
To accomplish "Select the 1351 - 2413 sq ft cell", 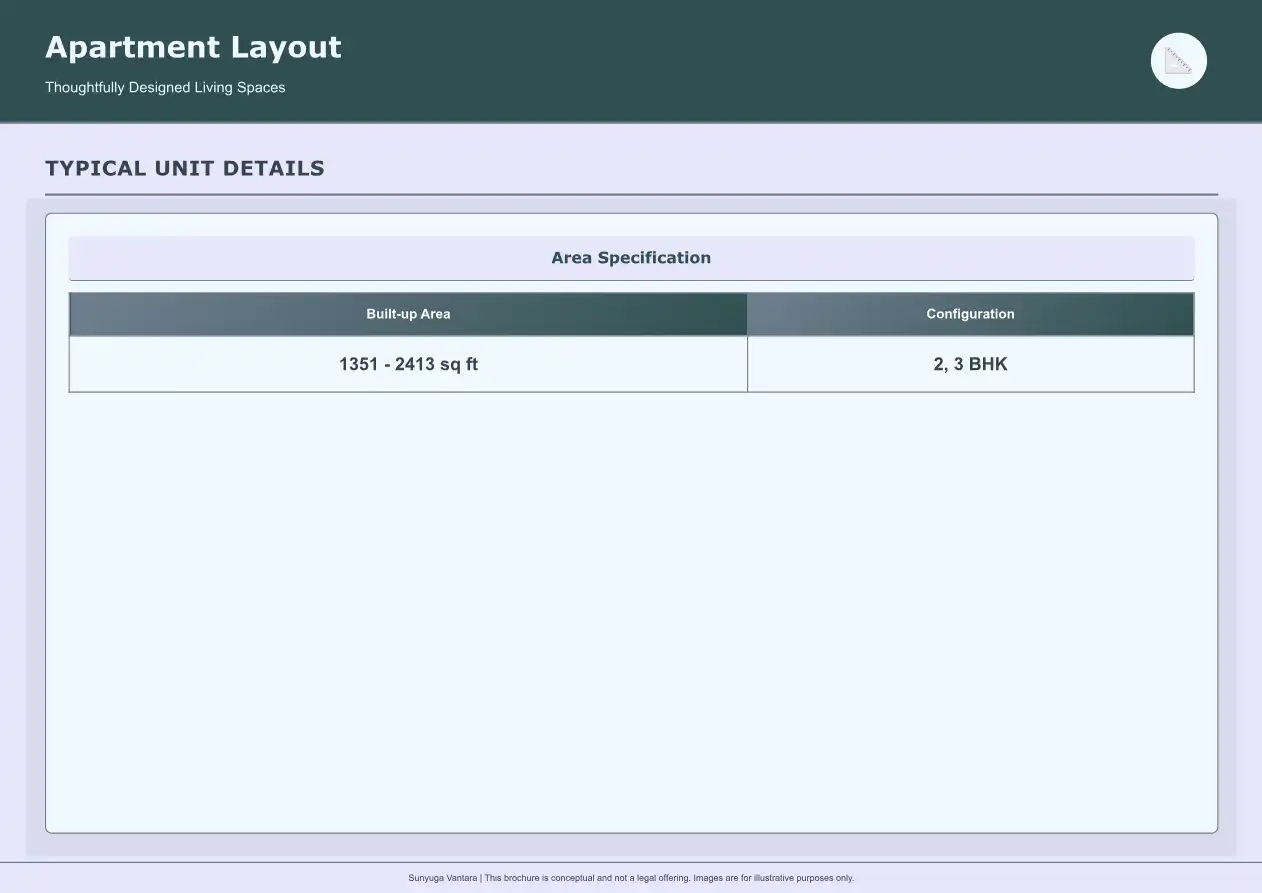I will pyautogui.click(x=408, y=364).
